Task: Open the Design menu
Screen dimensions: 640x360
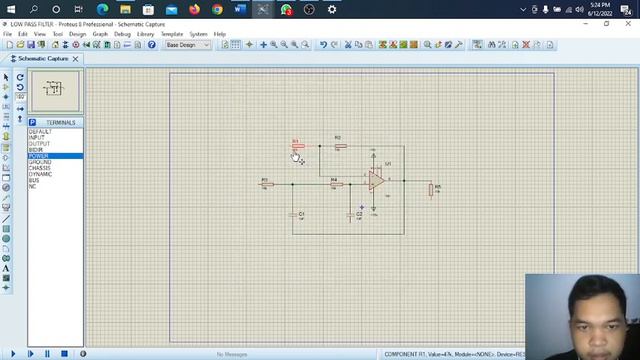Action: pos(77,34)
